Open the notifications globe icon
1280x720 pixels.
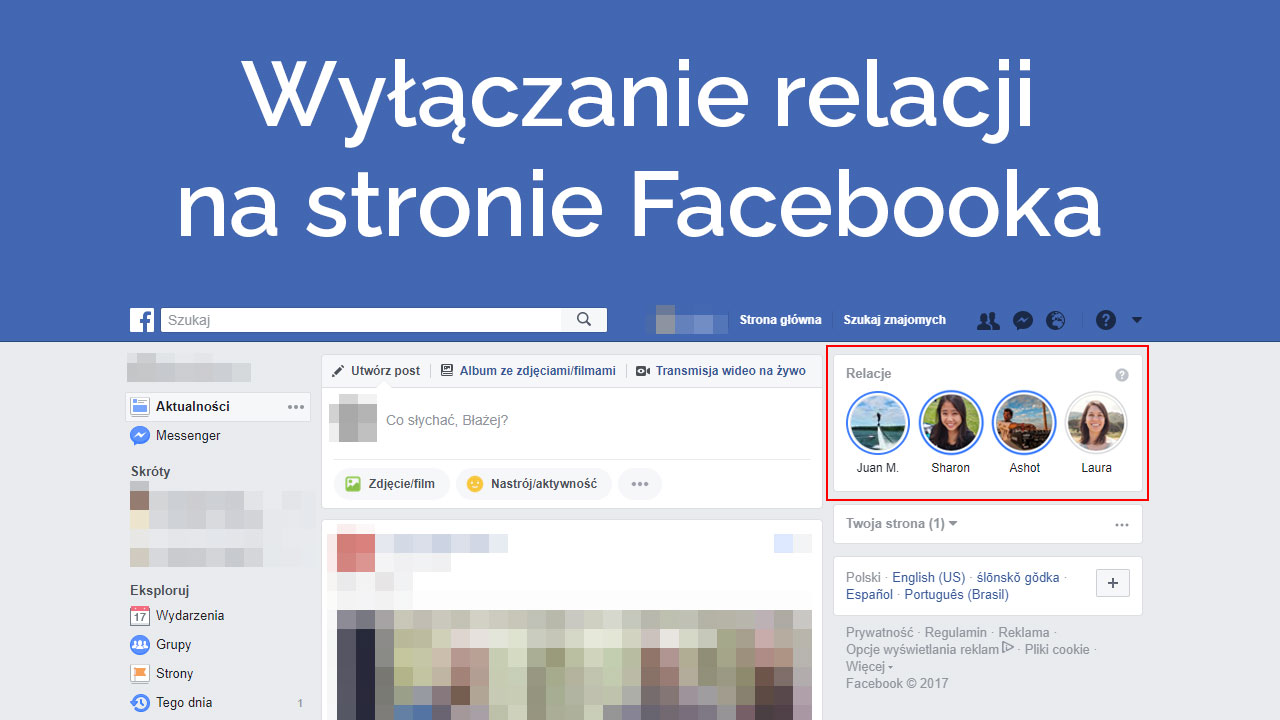click(x=1055, y=320)
